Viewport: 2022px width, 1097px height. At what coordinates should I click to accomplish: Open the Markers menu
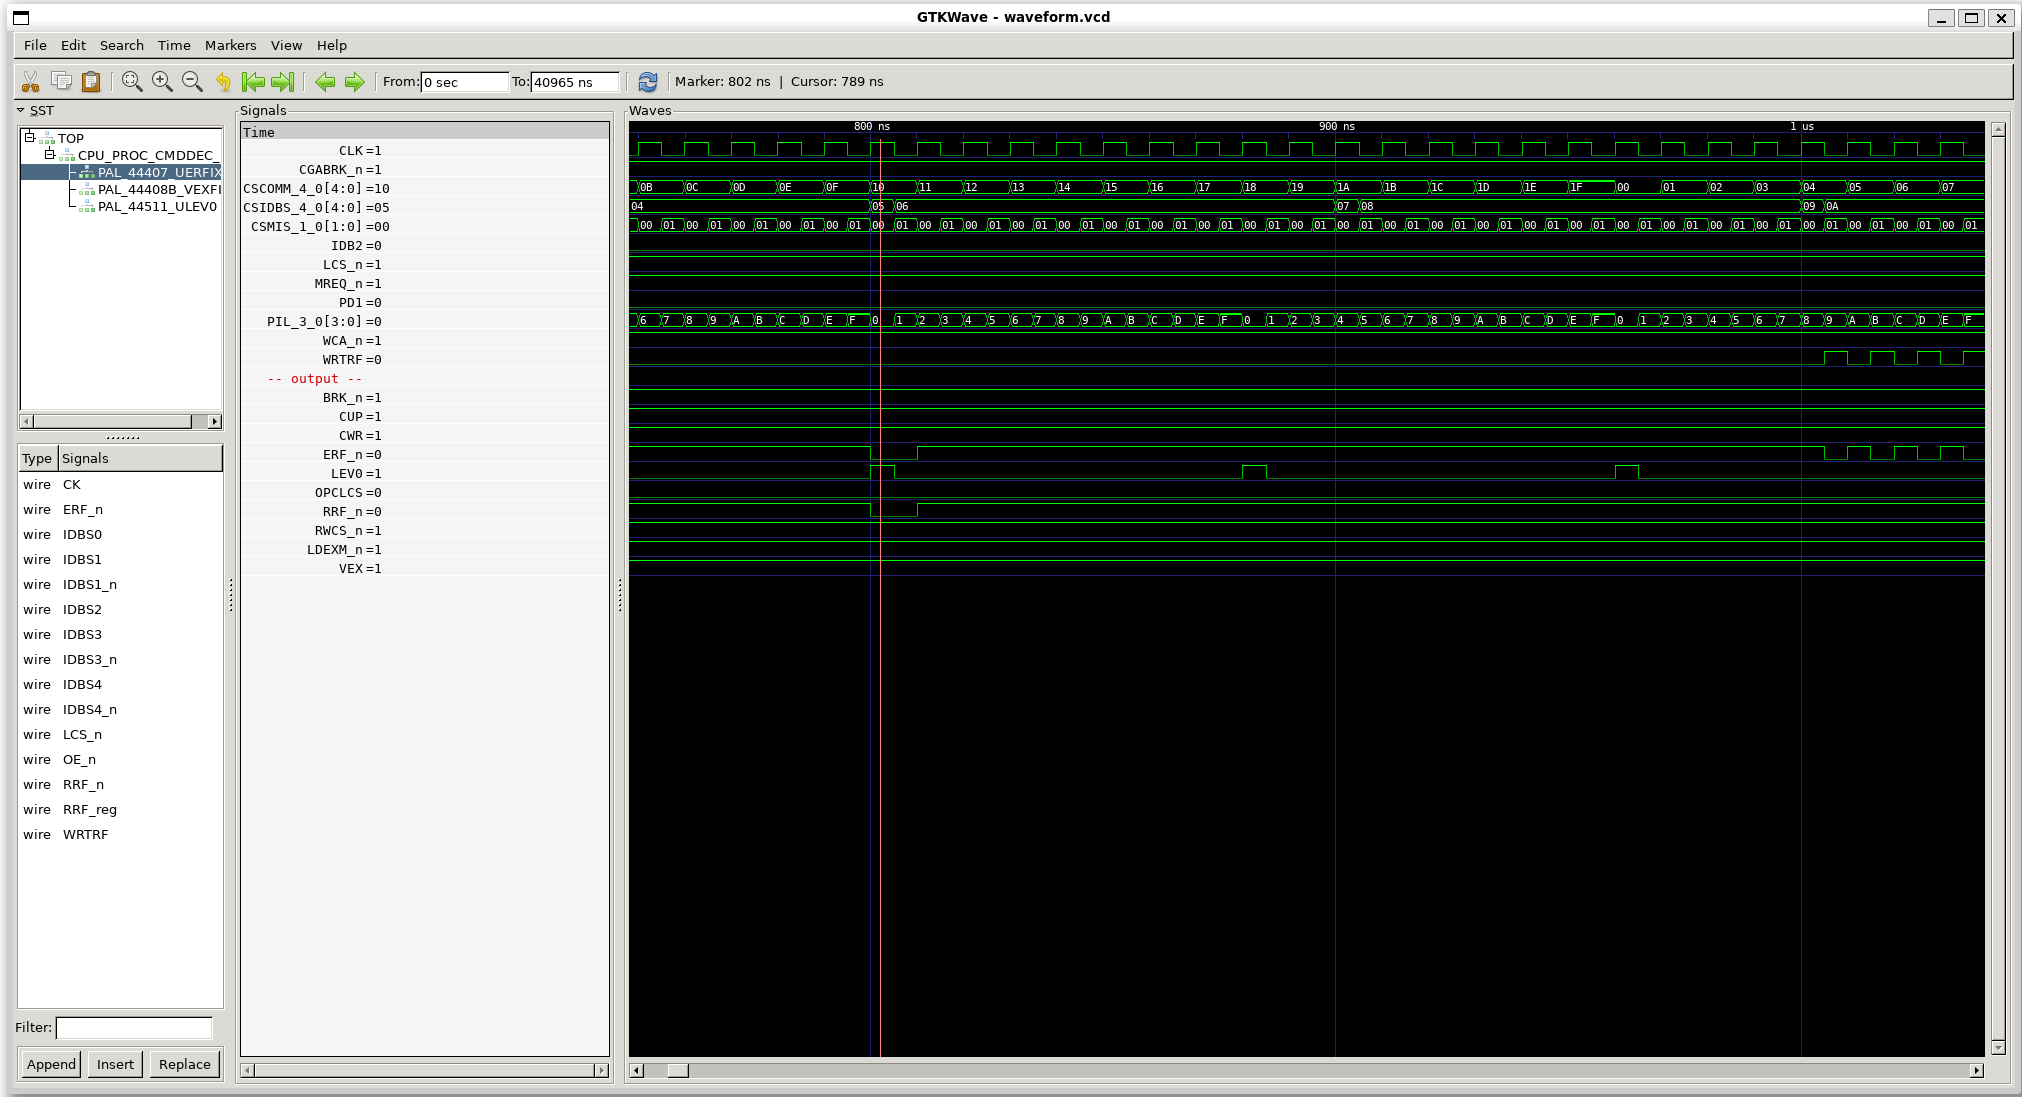pos(230,45)
